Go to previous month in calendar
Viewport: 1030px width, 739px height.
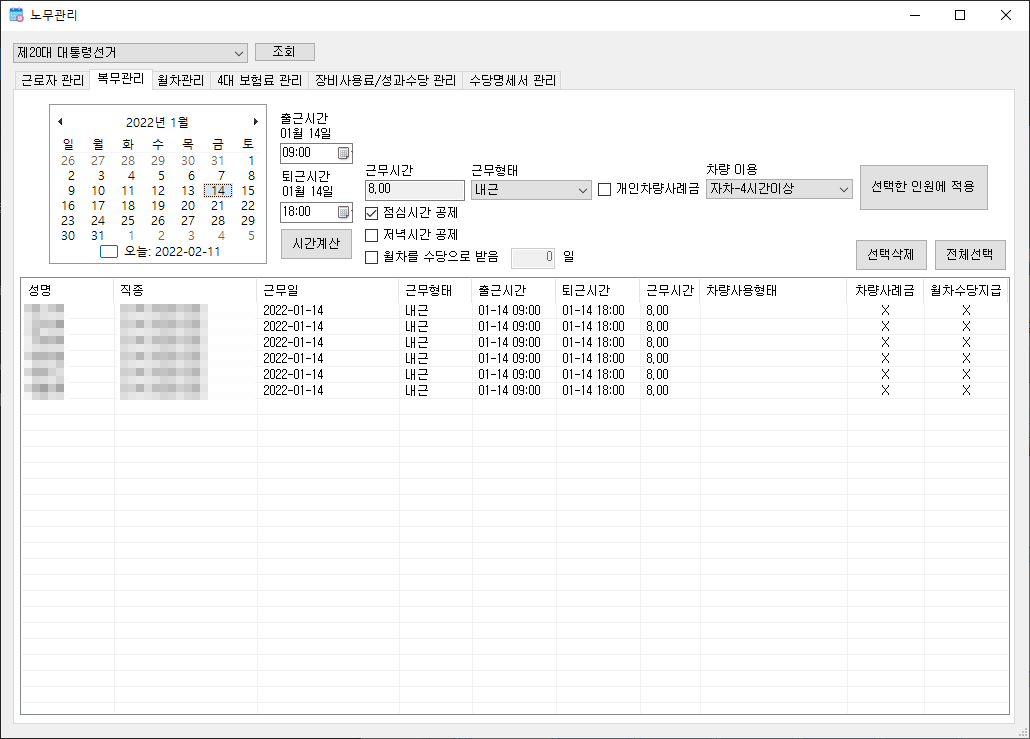pyautogui.click(x=60, y=122)
